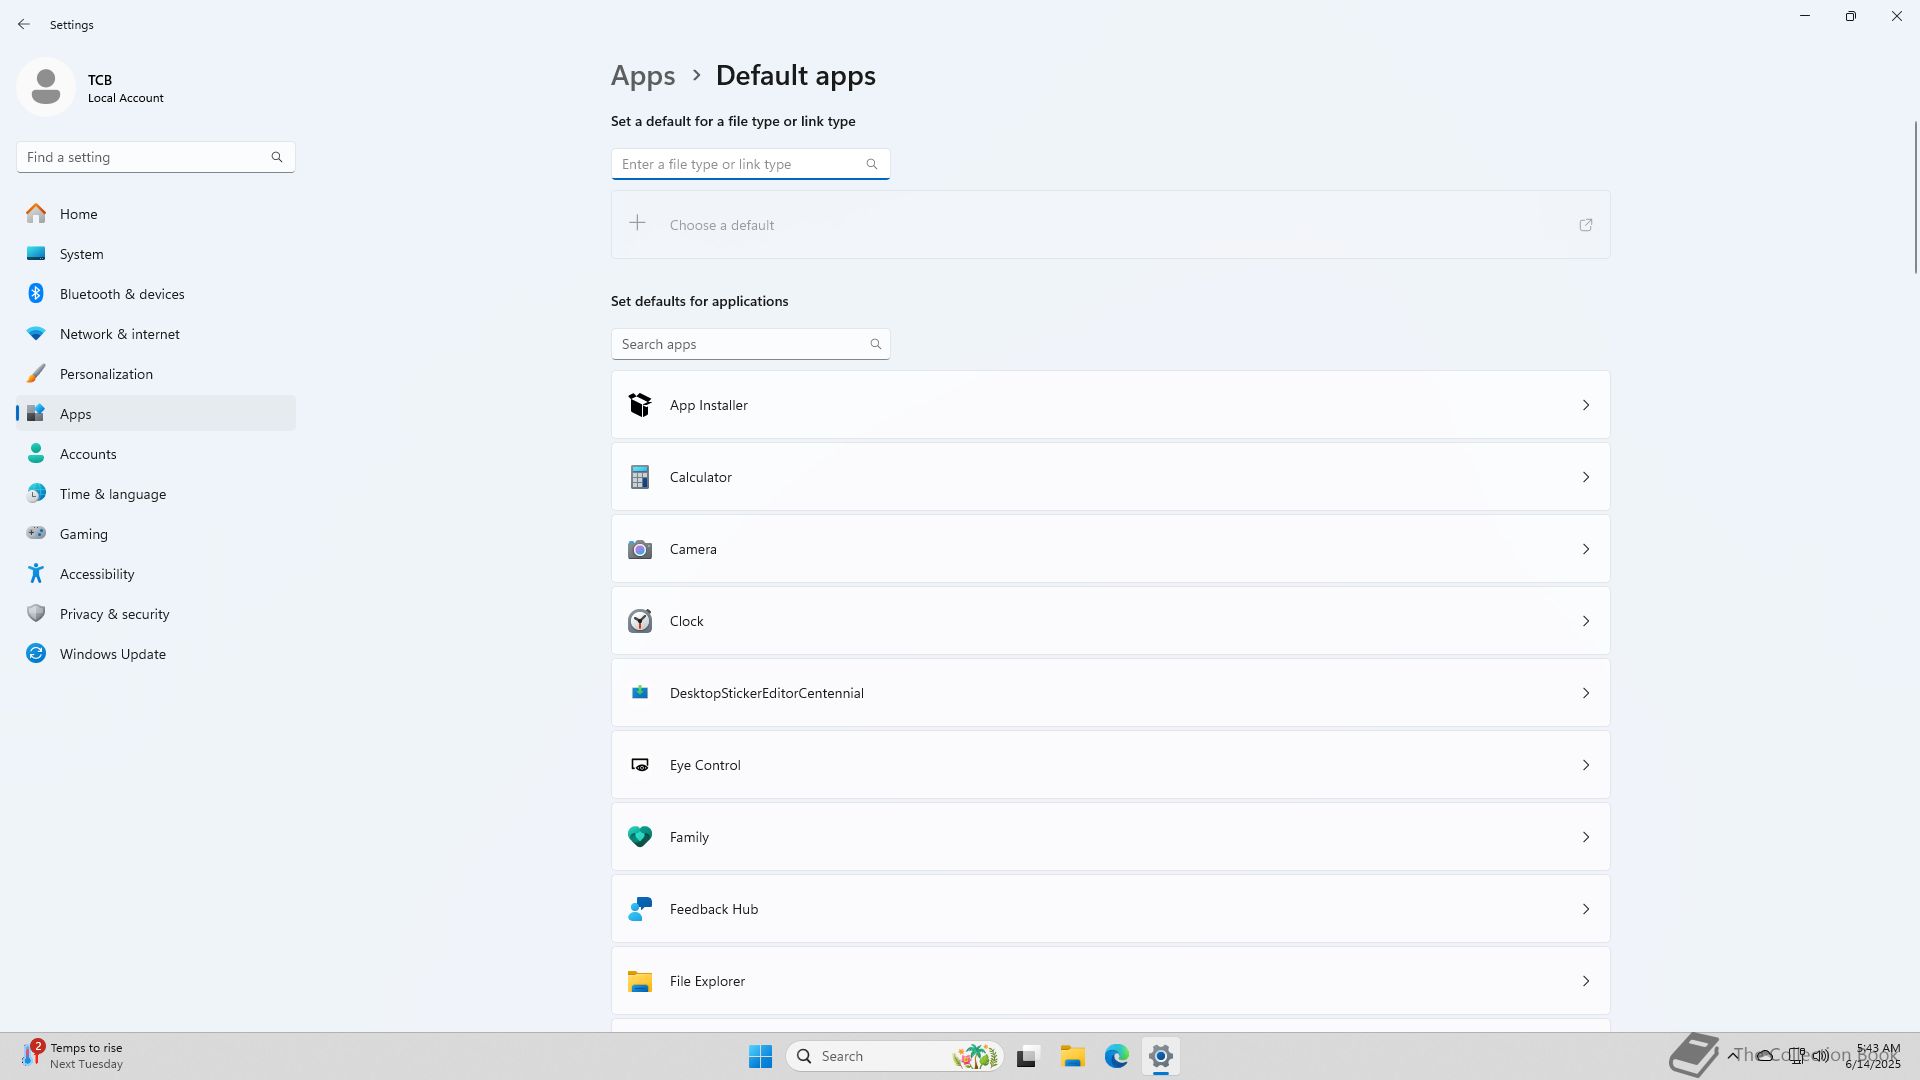Screen dimensions: 1920x1080
Task: Open the Personalization settings section
Action: 106,374
